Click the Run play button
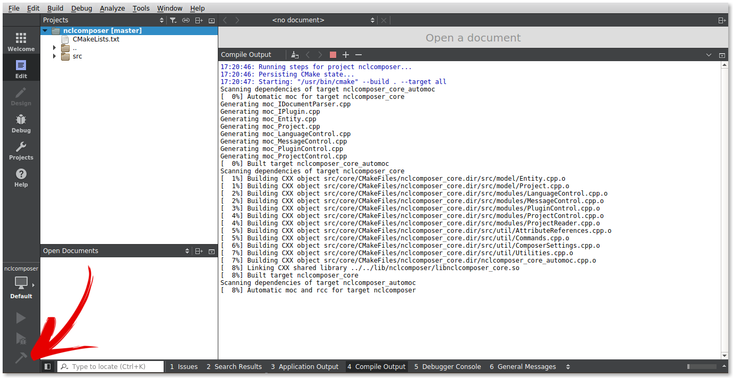This screenshot has height=378, width=733. (x=21, y=318)
